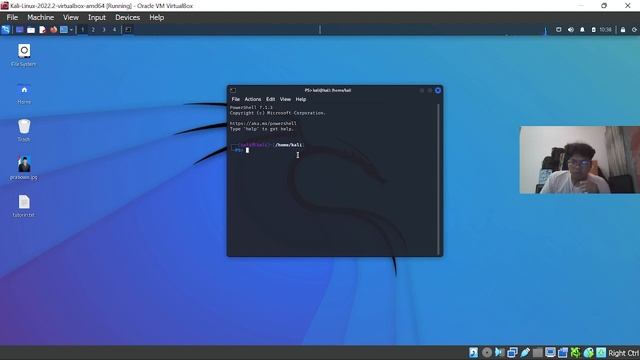Open the VirtualBox Machine menu
This screenshot has height=360, width=640.
coord(40,18)
